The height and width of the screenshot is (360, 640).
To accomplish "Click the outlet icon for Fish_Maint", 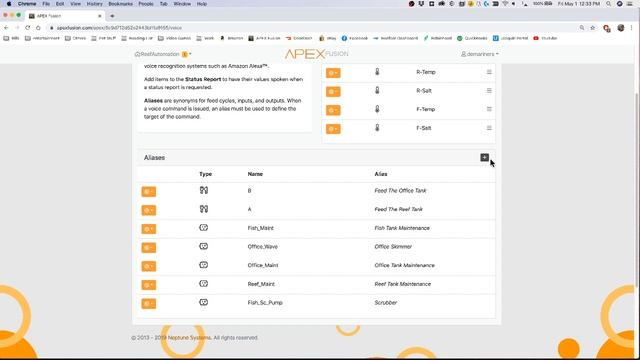I will pos(204,228).
